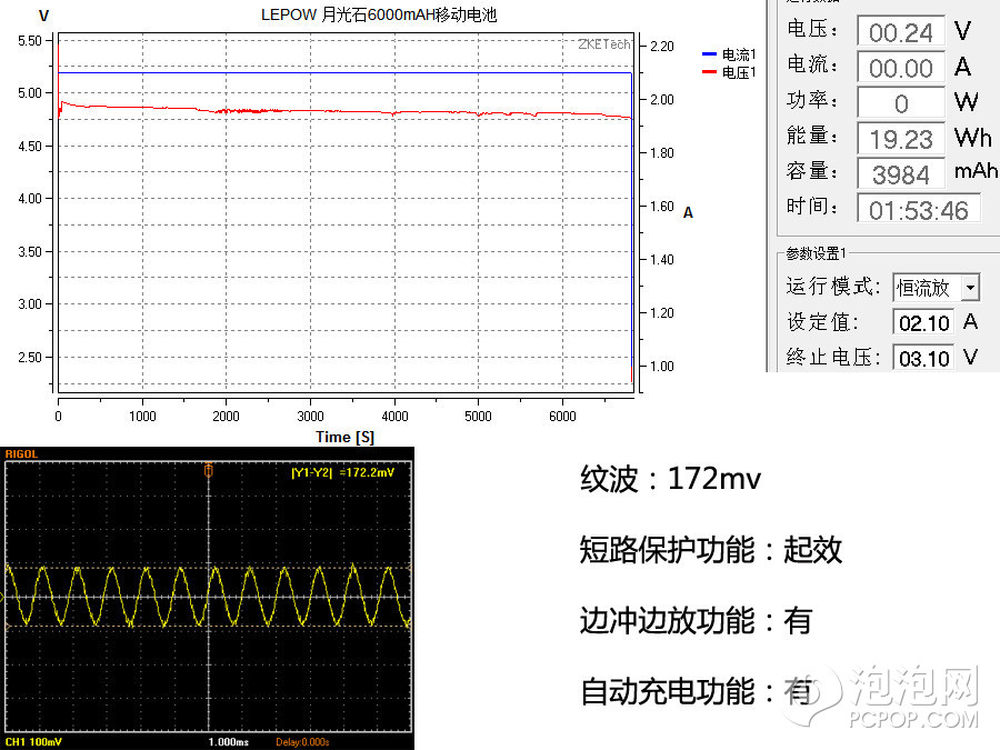Click the 纹波:172mv text

[670, 478]
